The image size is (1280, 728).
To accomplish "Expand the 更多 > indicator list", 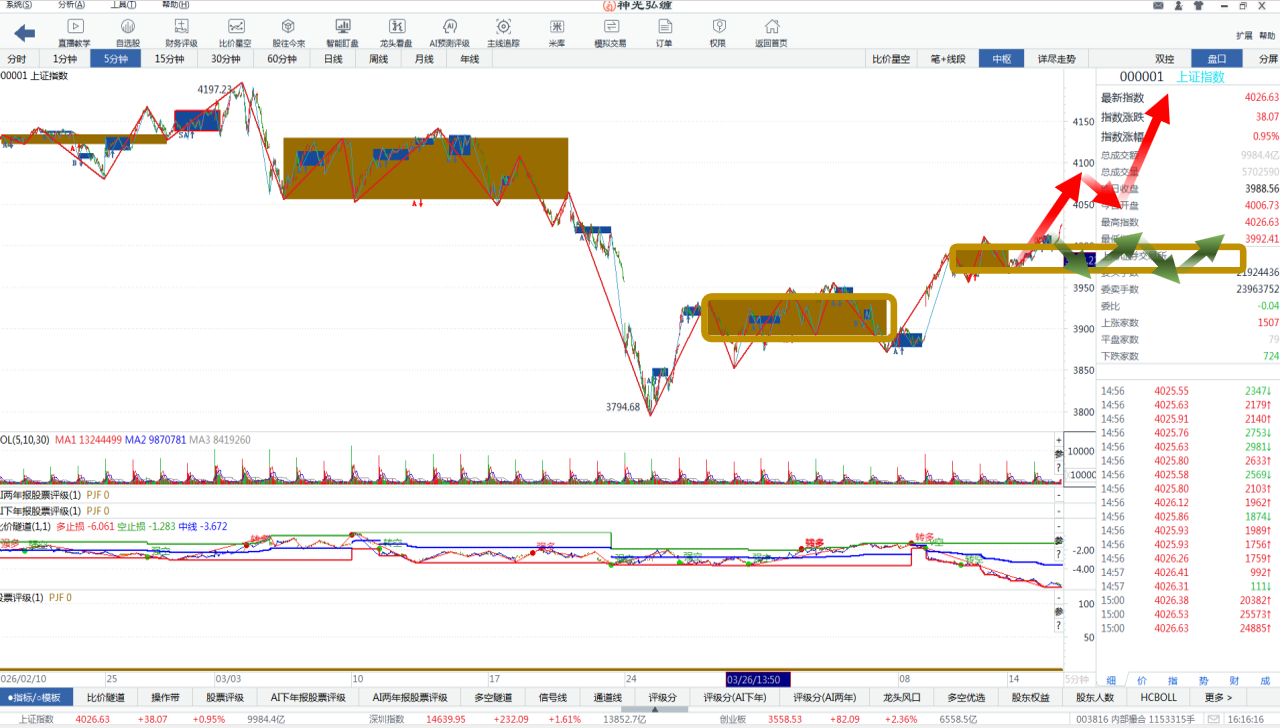I will point(1218,697).
